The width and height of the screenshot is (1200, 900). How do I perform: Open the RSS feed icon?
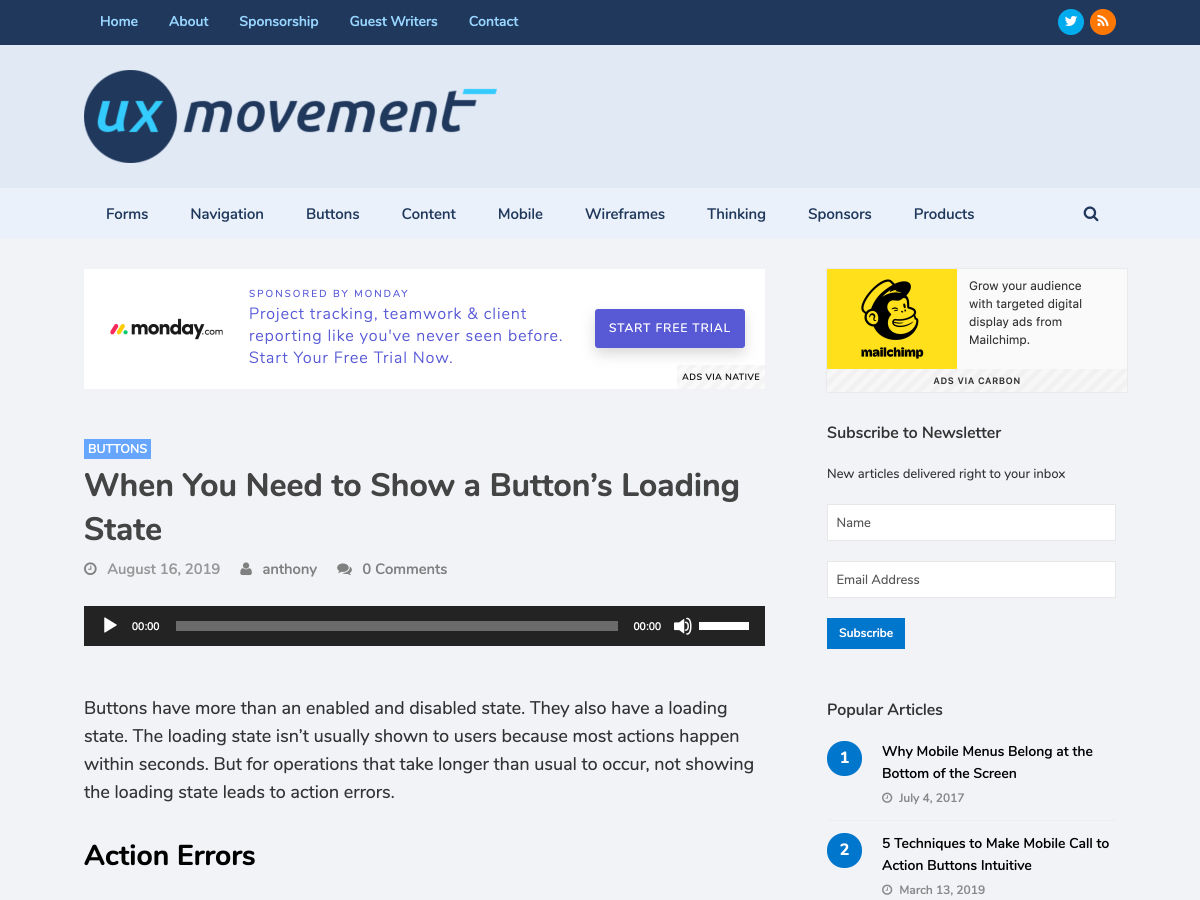pos(1103,21)
